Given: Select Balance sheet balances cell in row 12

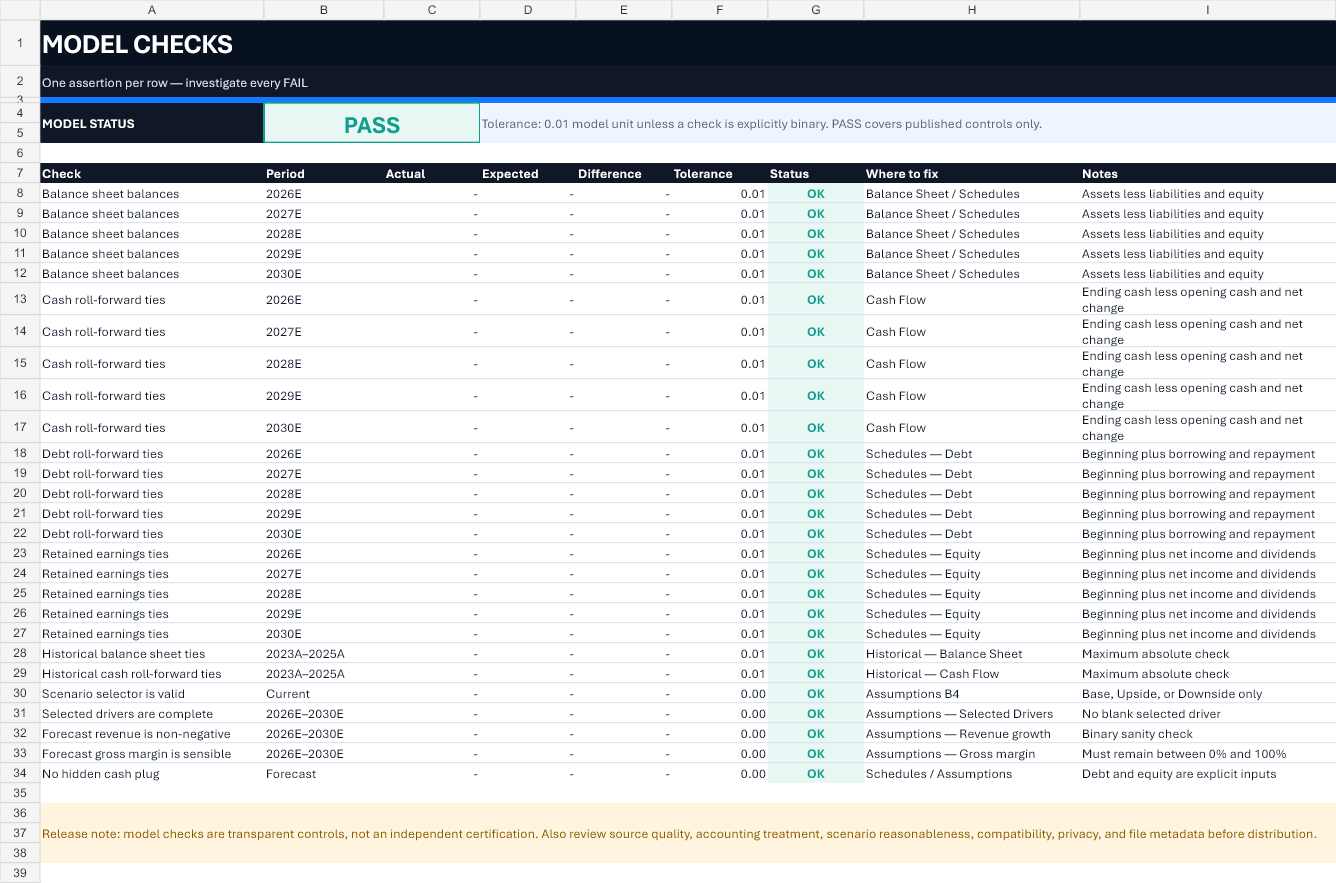Looking at the screenshot, I should click(x=152, y=273).
